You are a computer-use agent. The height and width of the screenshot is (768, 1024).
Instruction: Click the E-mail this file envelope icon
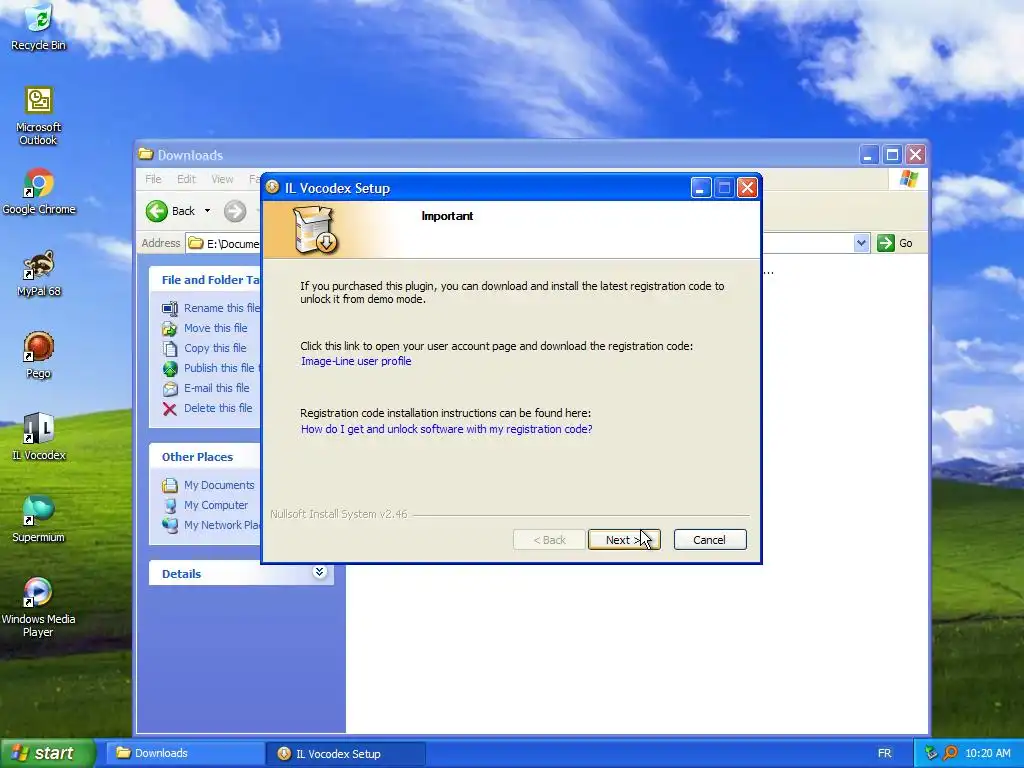[170, 389]
